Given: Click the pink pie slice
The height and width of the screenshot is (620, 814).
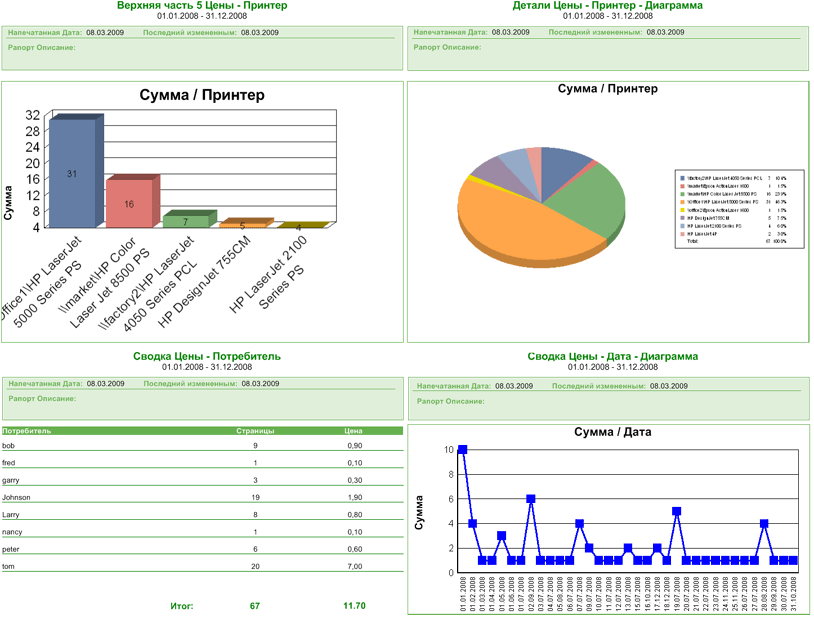Looking at the screenshot, I should 535,166.
